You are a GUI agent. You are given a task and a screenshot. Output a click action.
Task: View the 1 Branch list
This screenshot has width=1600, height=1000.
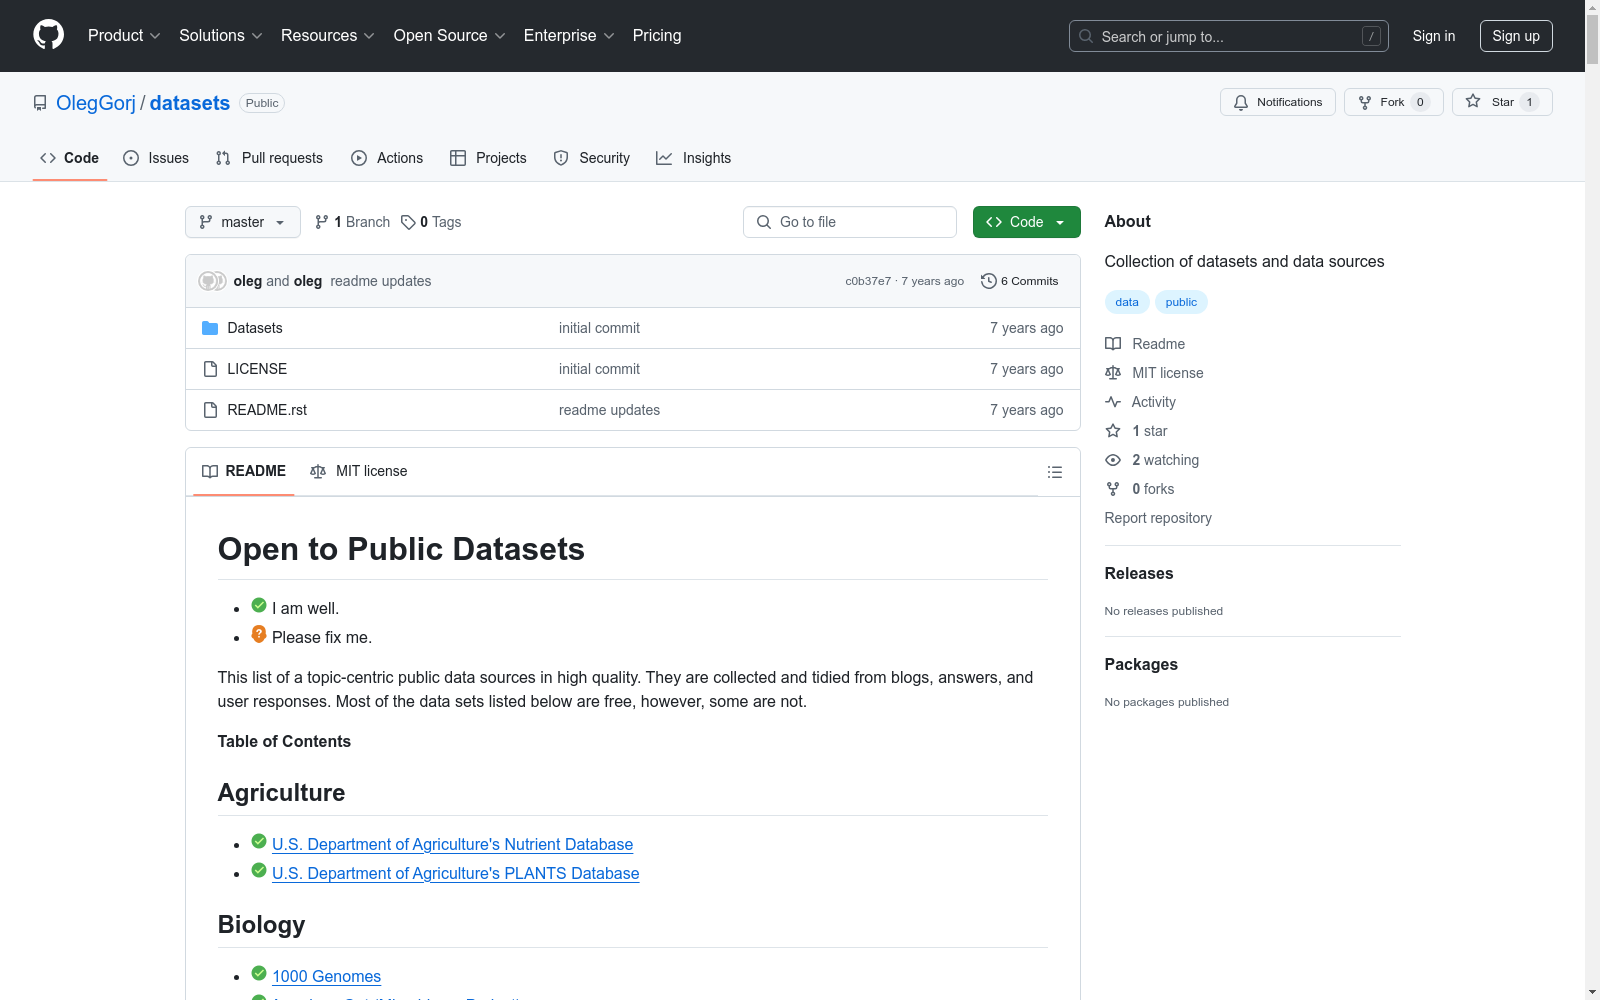click(x=352, y=222)
